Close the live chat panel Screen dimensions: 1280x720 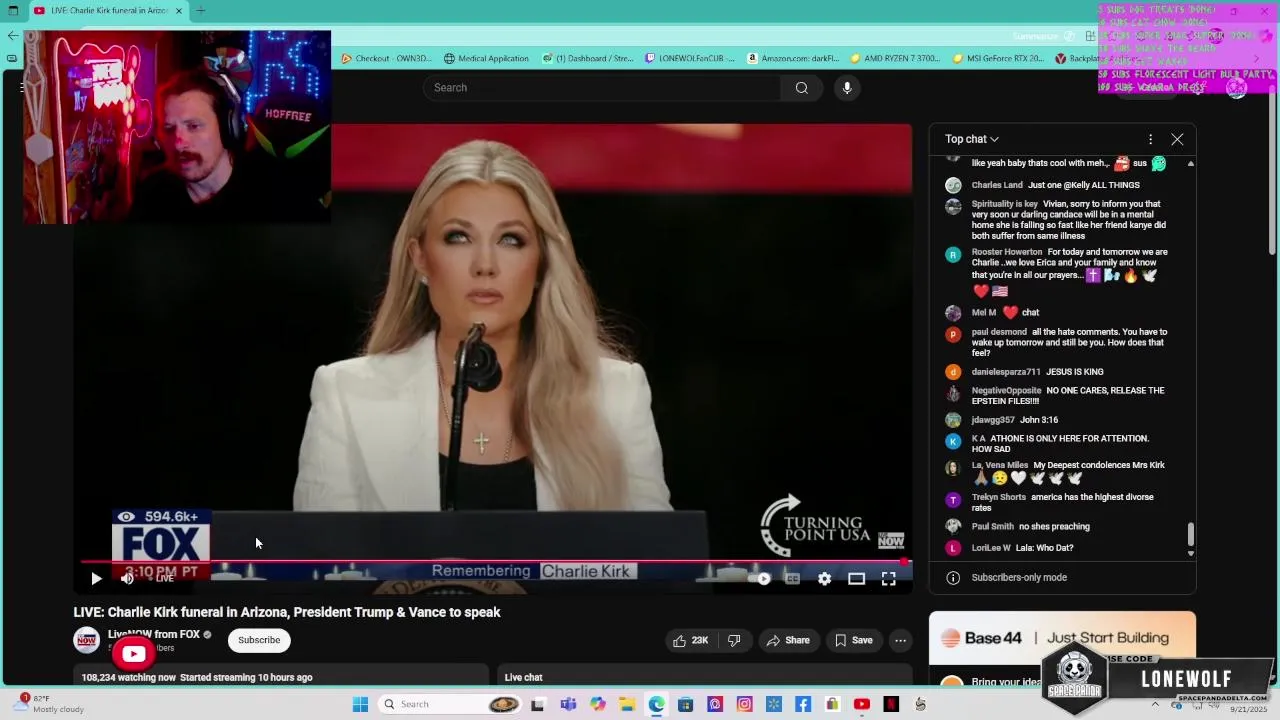(x=1177, y=139)
